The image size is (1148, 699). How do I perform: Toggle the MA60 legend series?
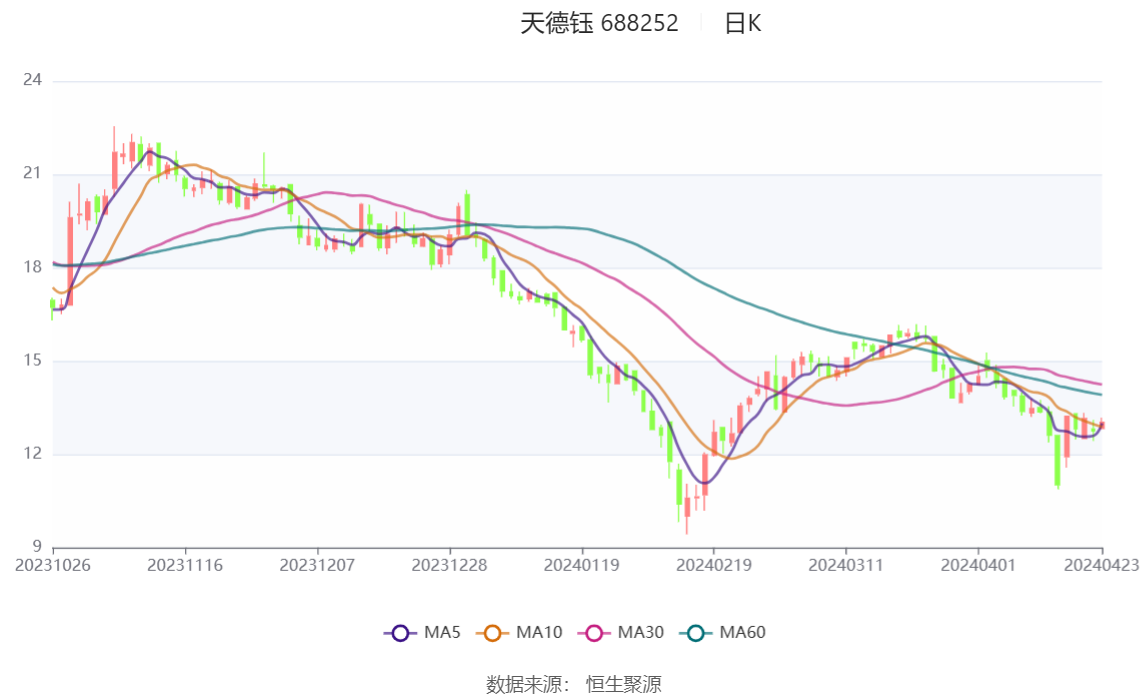(723, 632)
